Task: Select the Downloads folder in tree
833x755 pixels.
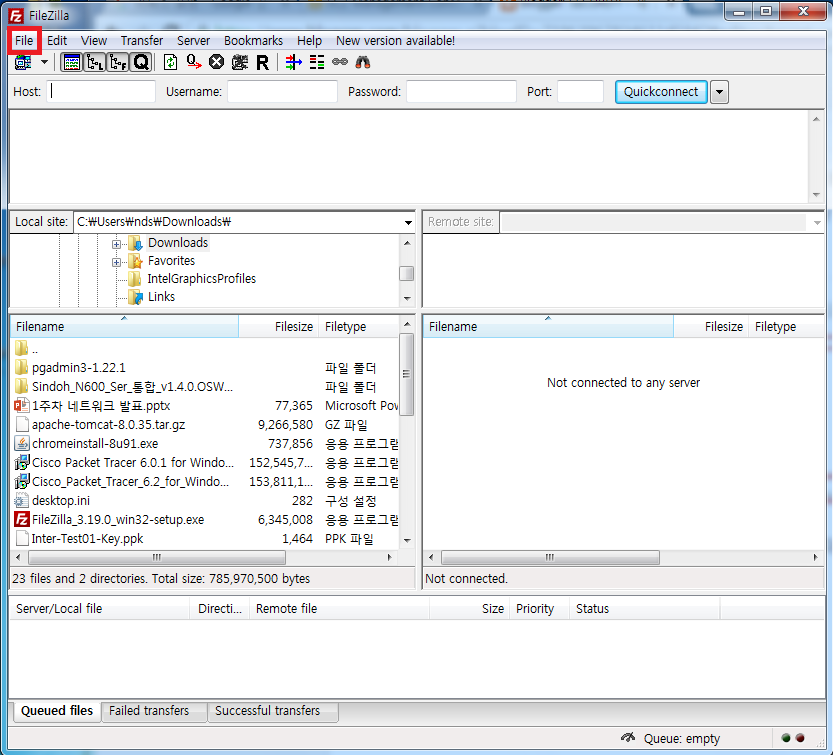Action: (x=178, y=243)
